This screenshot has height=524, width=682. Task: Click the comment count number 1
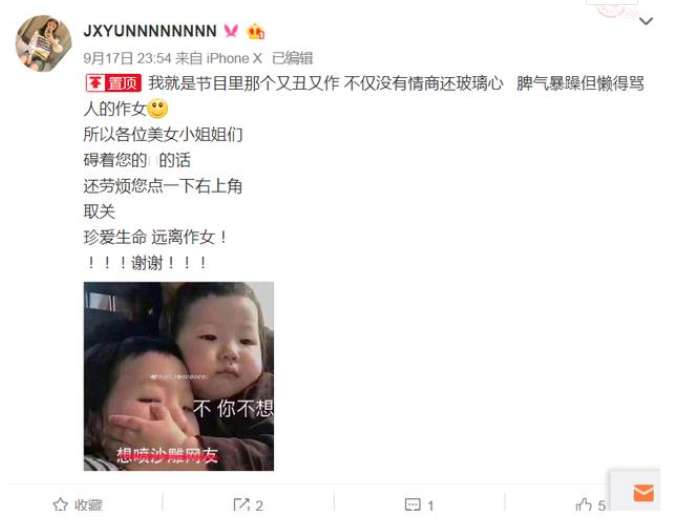[x=430, y=506]
